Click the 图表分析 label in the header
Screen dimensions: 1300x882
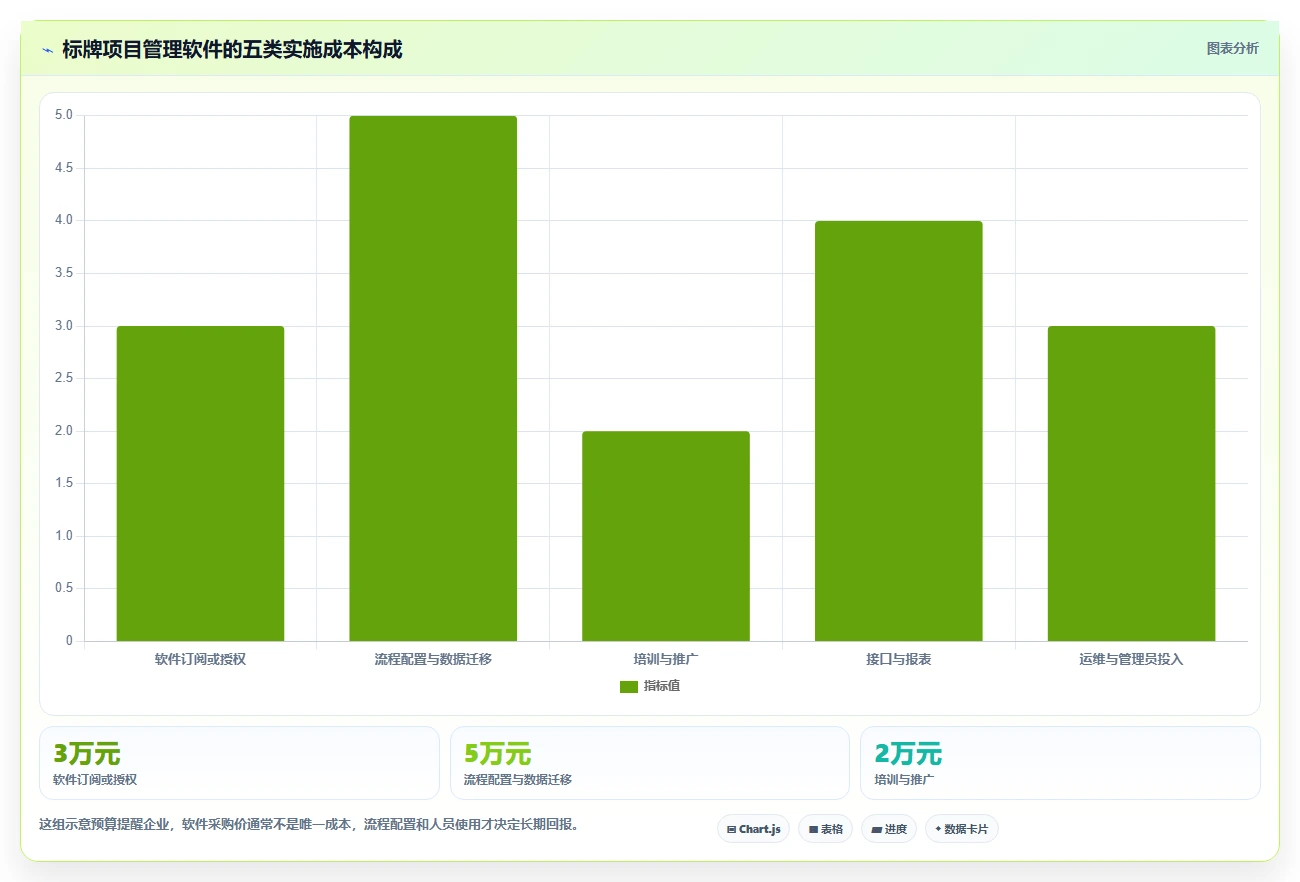click(x=1232, y=48)
